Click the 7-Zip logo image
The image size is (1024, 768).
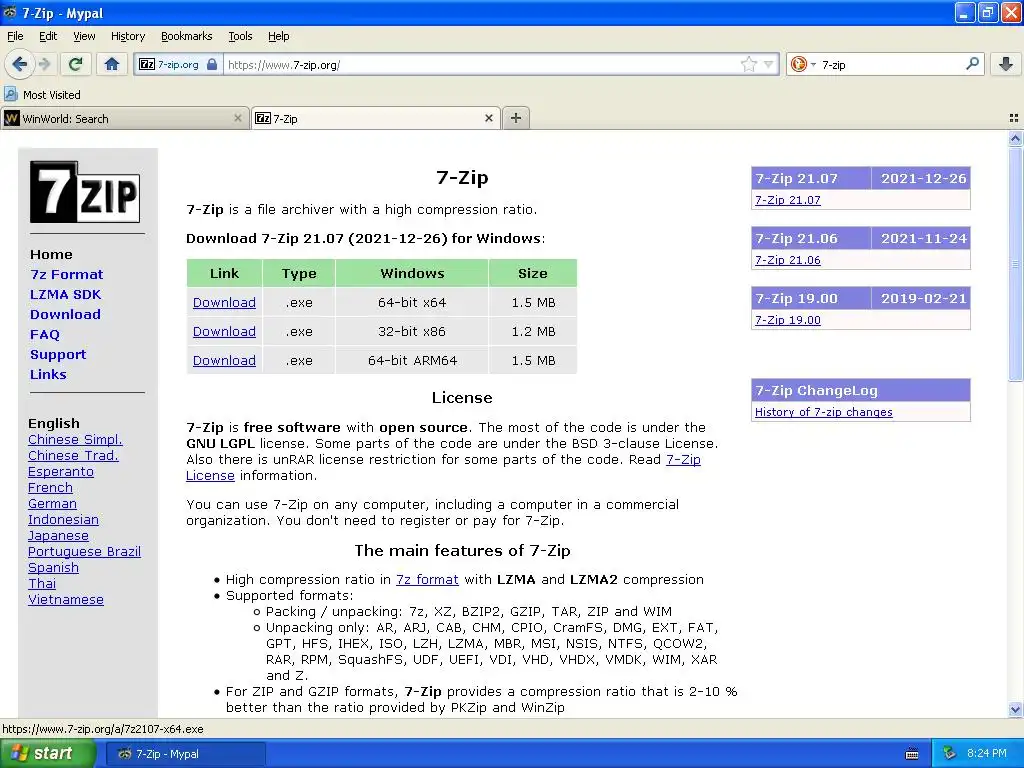click(x=85, y=192)
